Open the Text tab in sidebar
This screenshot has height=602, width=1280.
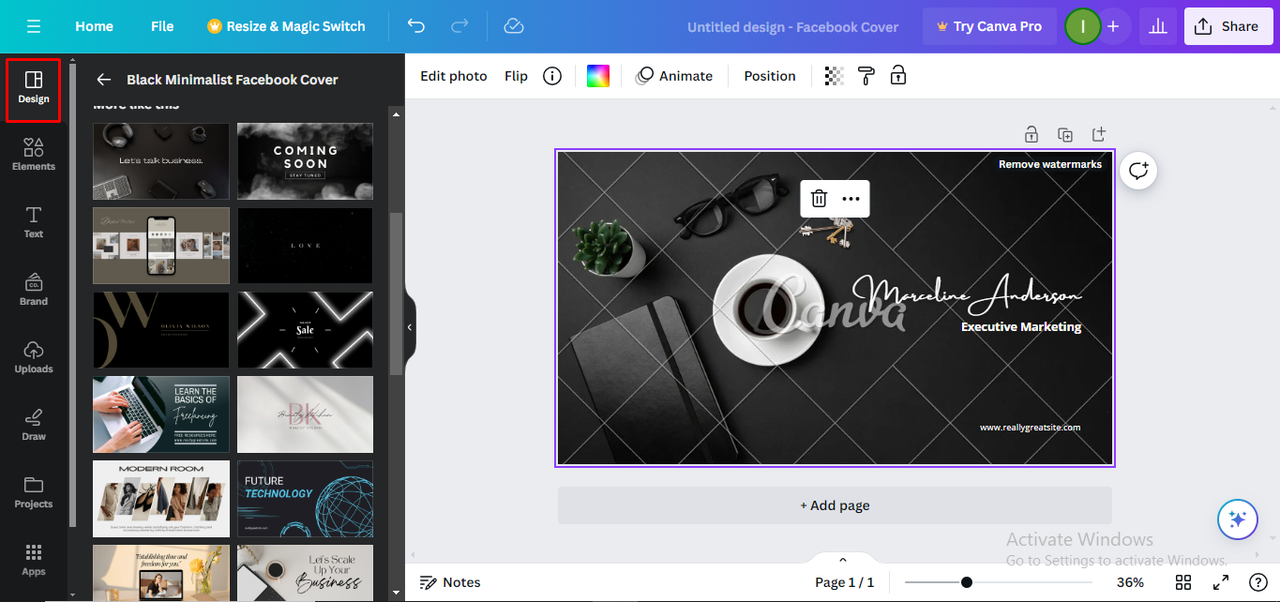point(33,222)
